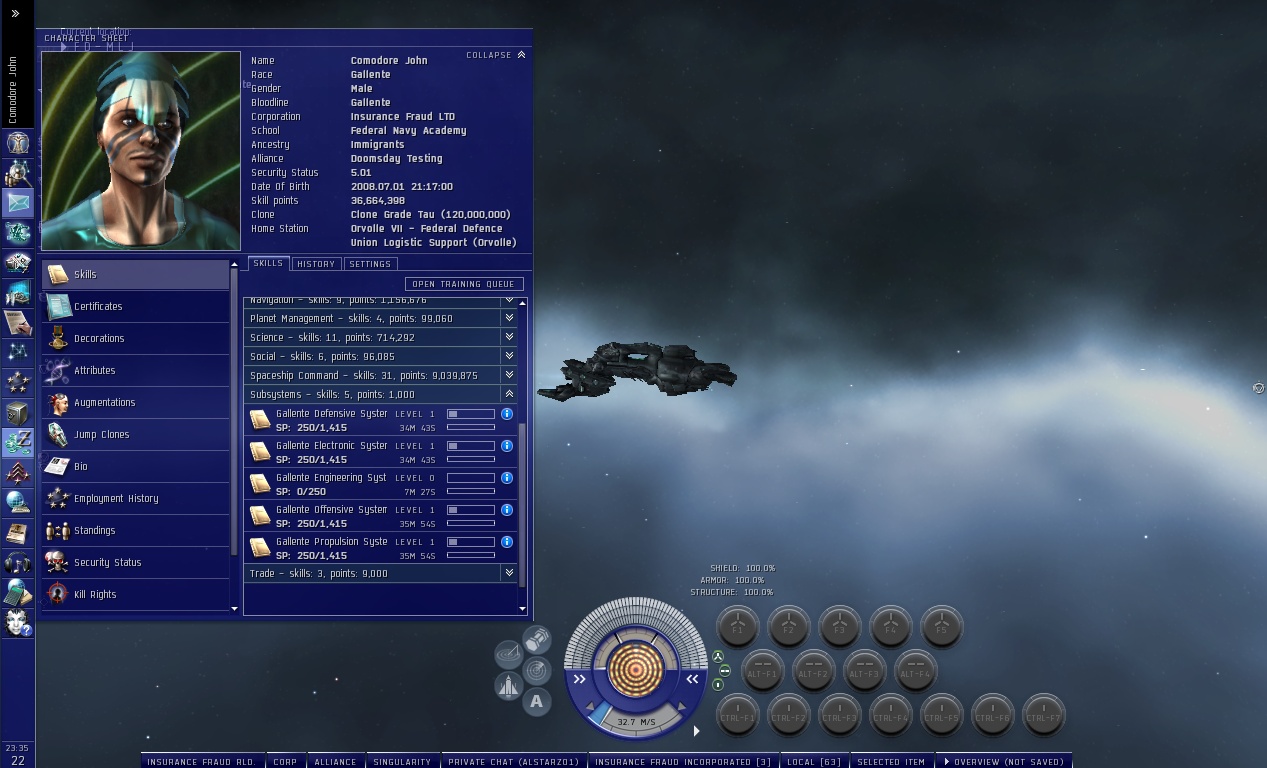The image size is (1267, 768).
Task: Open Standings in the character sheet
Action: [135, 530]
